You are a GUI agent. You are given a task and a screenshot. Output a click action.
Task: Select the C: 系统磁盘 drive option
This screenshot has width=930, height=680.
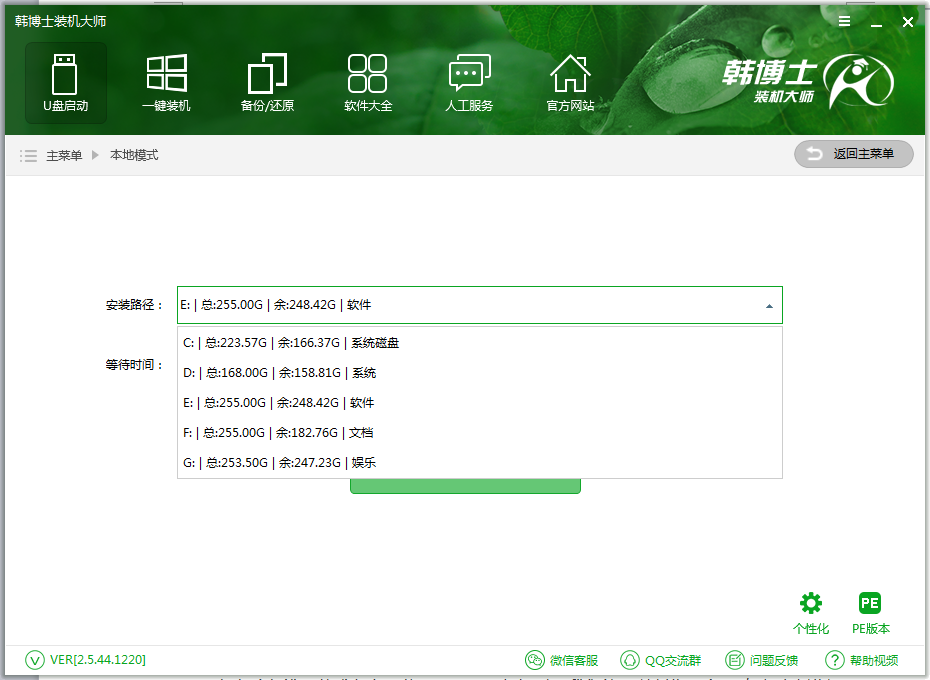click(x=479, y=342)
